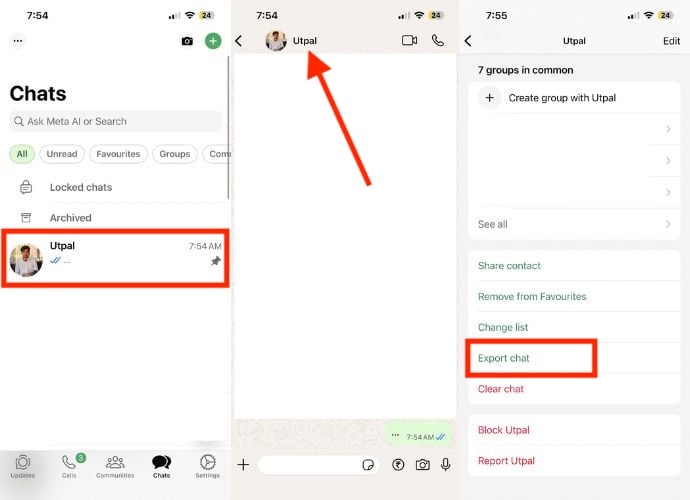Select the Unread filter chip
690x500 pixels.
tap(62, 154)
